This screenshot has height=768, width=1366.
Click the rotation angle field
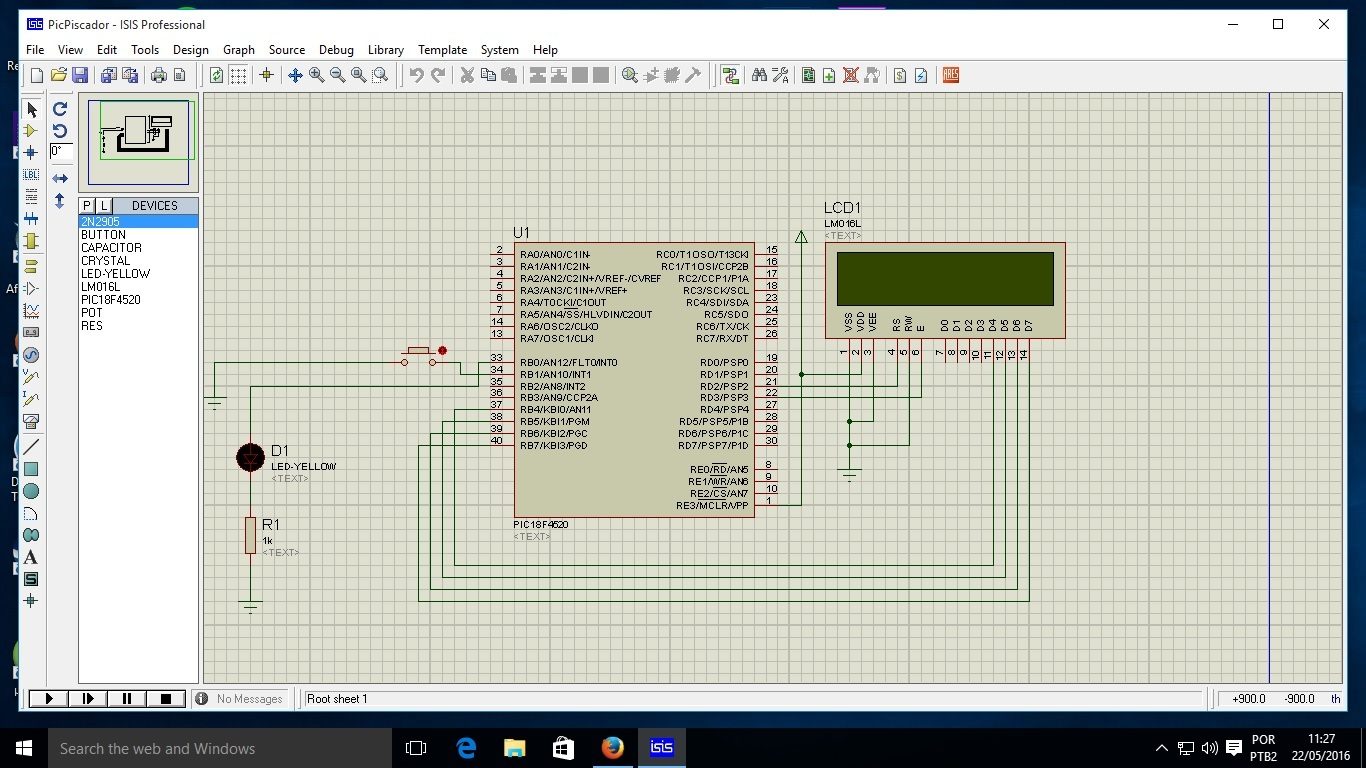[x=61, y=152]
